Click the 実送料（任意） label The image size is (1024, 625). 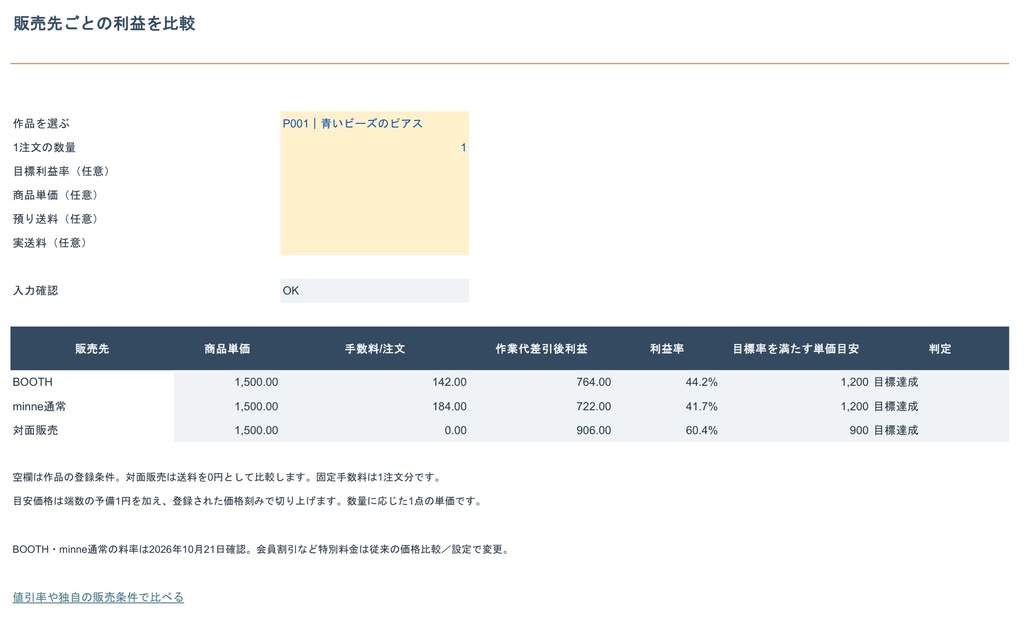(x=52, y=243)
